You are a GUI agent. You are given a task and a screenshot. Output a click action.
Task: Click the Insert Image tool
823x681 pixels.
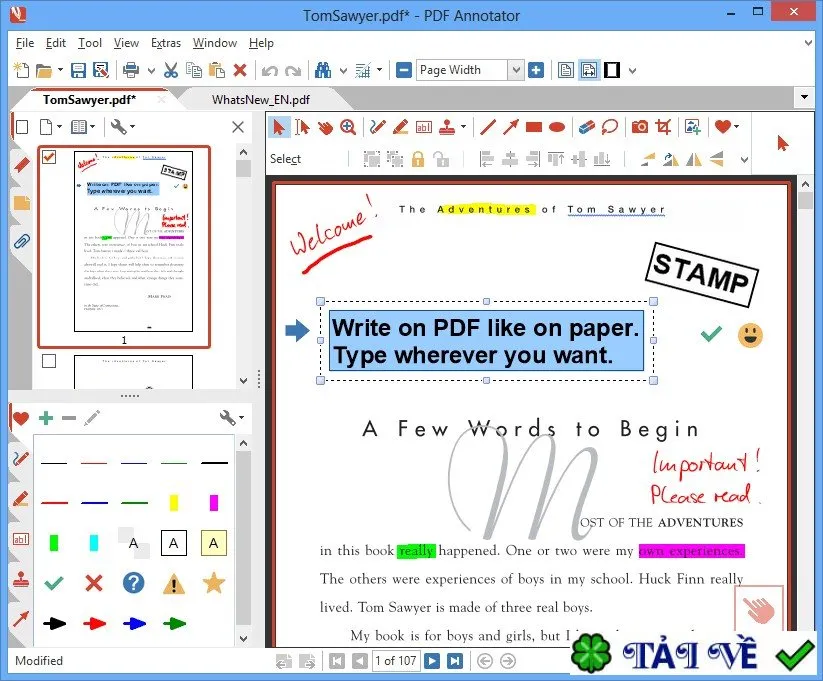click(x=693, y=127)
